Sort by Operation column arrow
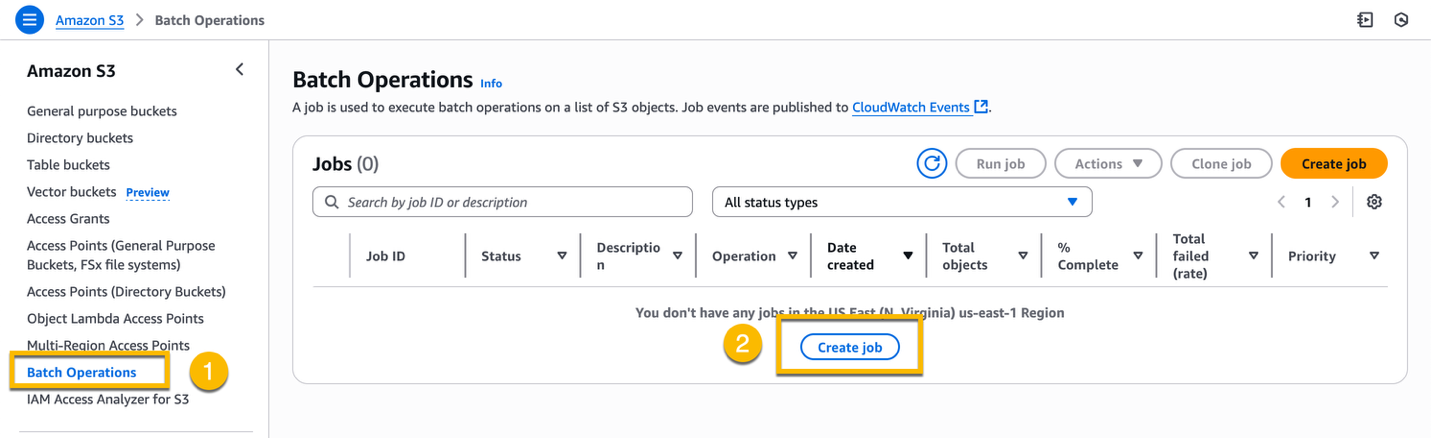 [792, 256]
